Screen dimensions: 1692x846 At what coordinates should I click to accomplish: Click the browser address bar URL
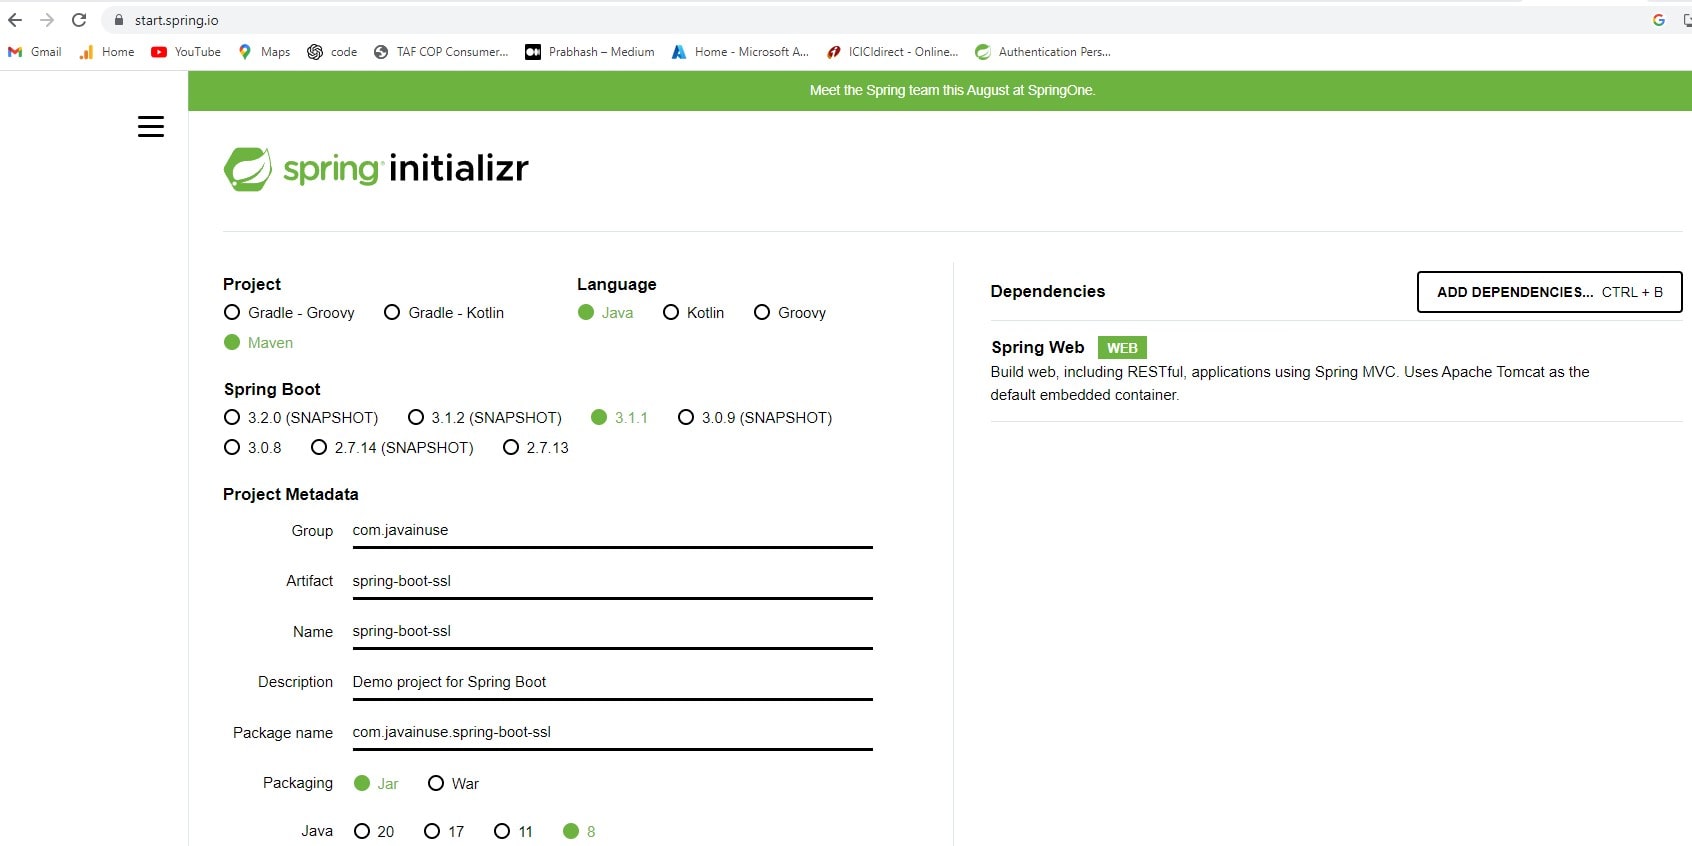[x=176, y=20]
